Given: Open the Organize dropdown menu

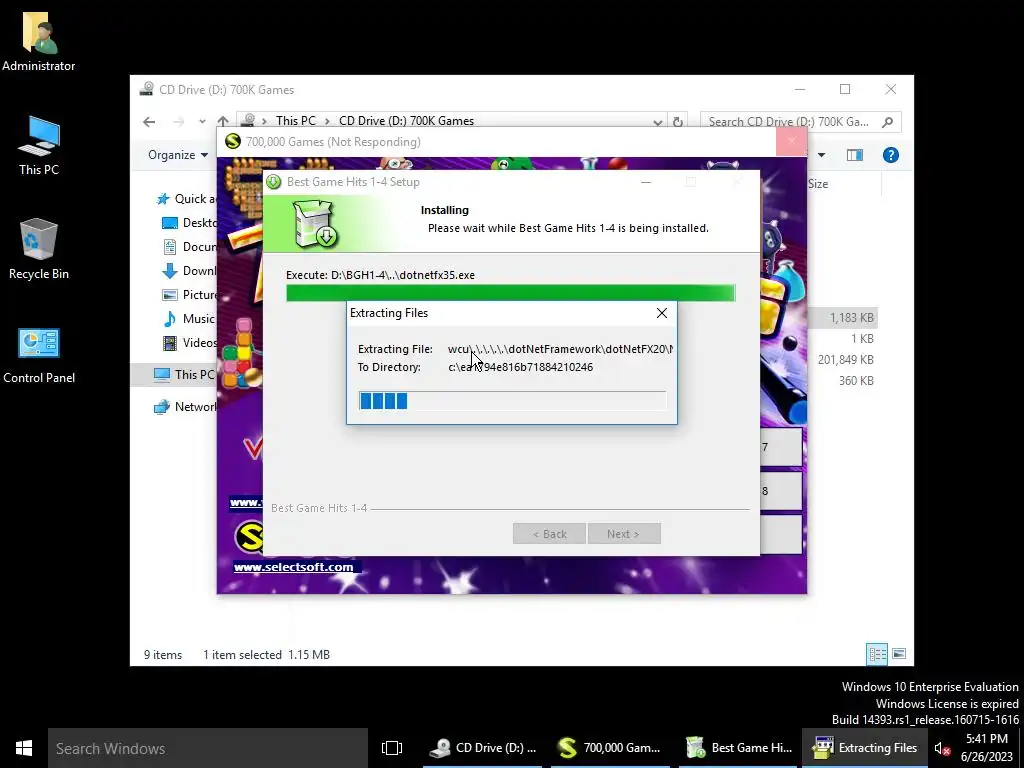Looking at the screenshot, I should 178,155.
